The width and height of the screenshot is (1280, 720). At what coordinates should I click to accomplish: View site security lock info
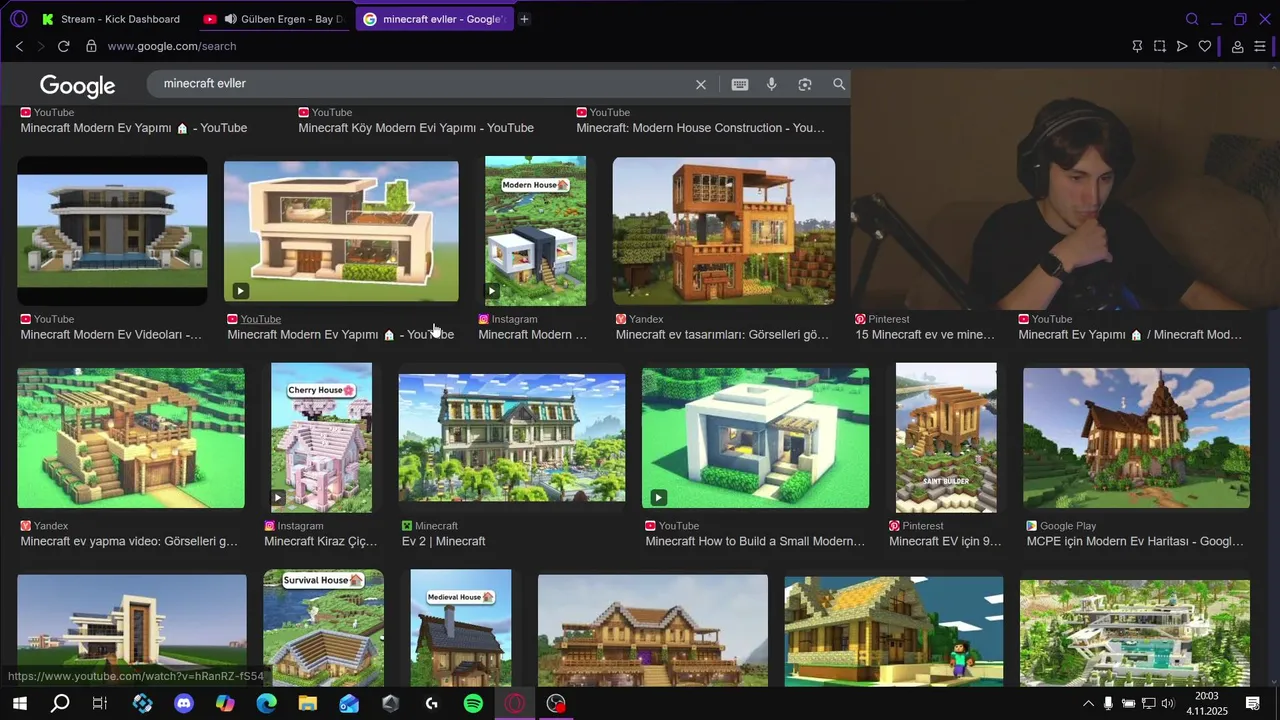[91, 46]
